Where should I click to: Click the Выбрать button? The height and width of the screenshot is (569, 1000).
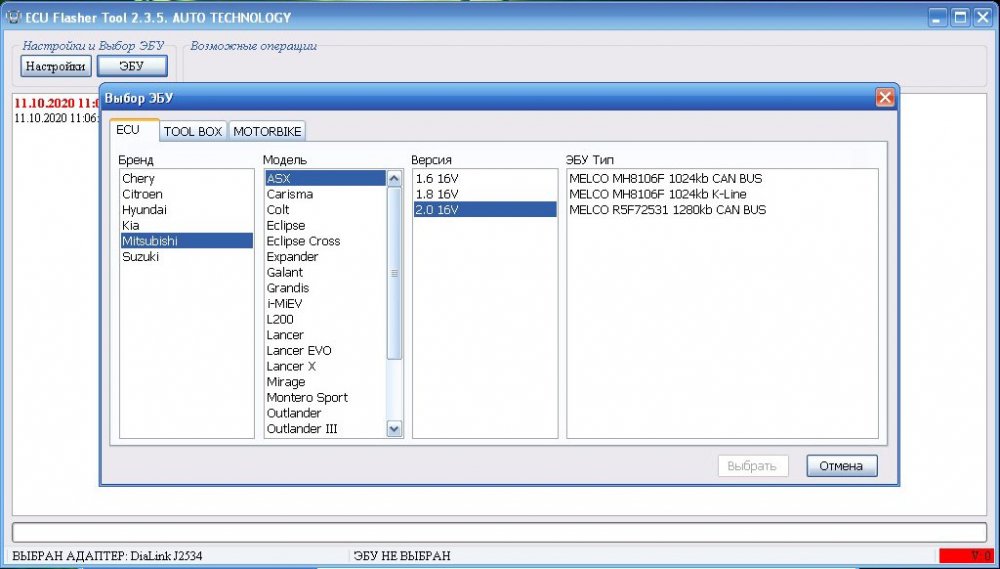coord(753,466)
